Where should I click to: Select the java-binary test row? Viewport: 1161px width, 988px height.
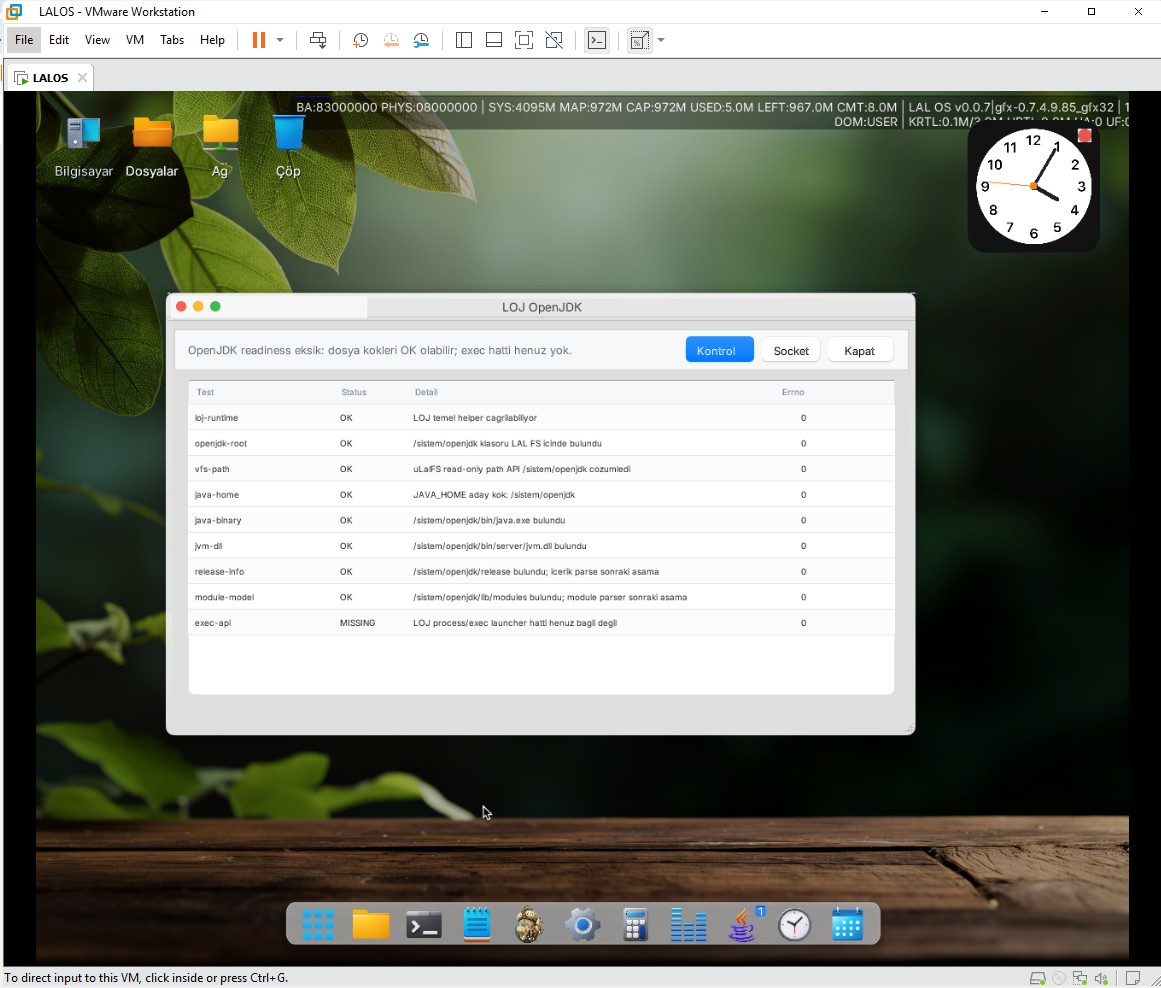pos(541,520)
